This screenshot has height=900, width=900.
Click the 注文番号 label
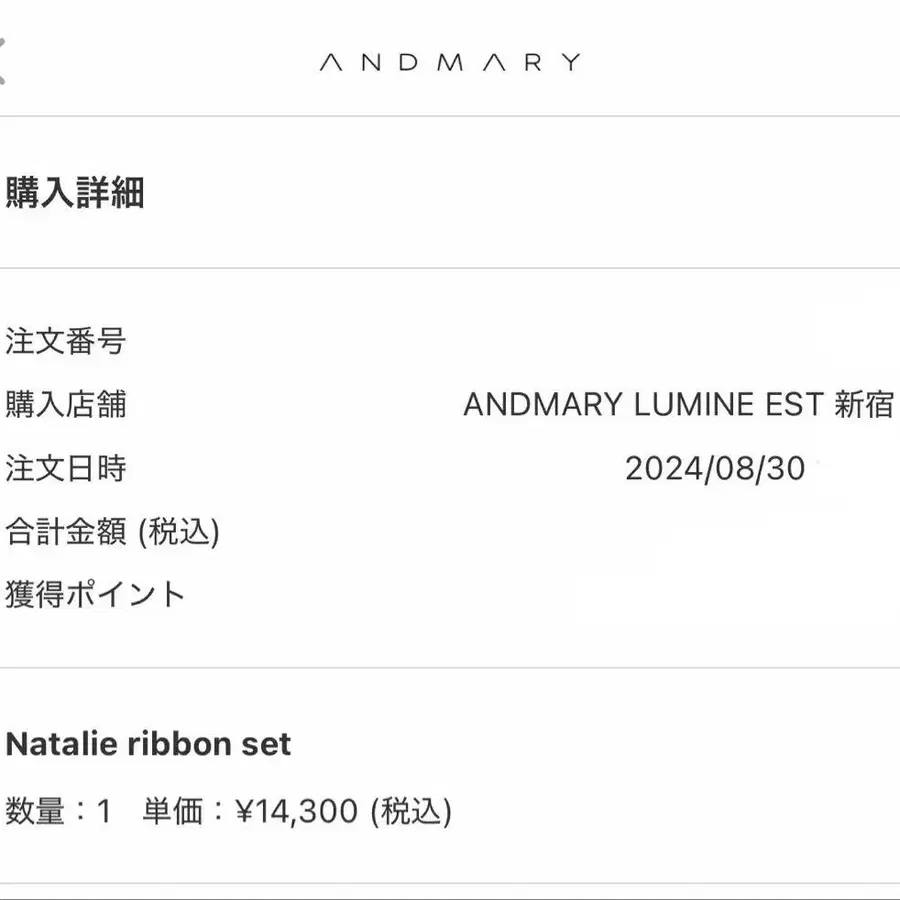pyautogui.click(x=66, y=342)
